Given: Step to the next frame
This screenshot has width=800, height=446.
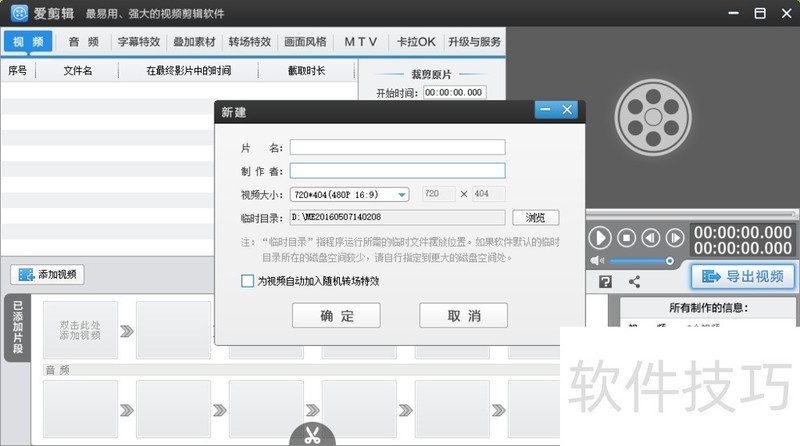Looking at the screenshot, I should tap(675, 238).
